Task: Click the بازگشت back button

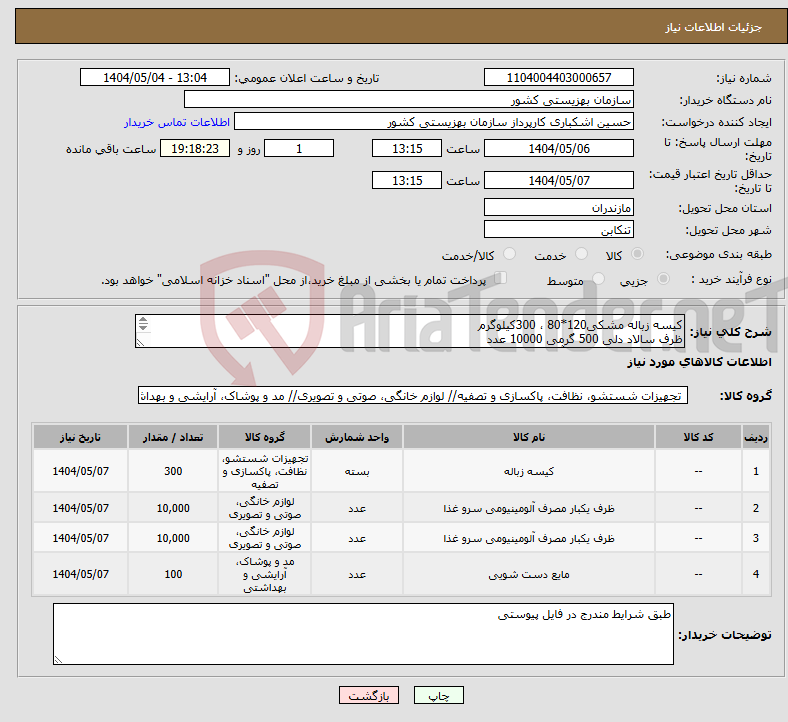Action: click(369, 695)
